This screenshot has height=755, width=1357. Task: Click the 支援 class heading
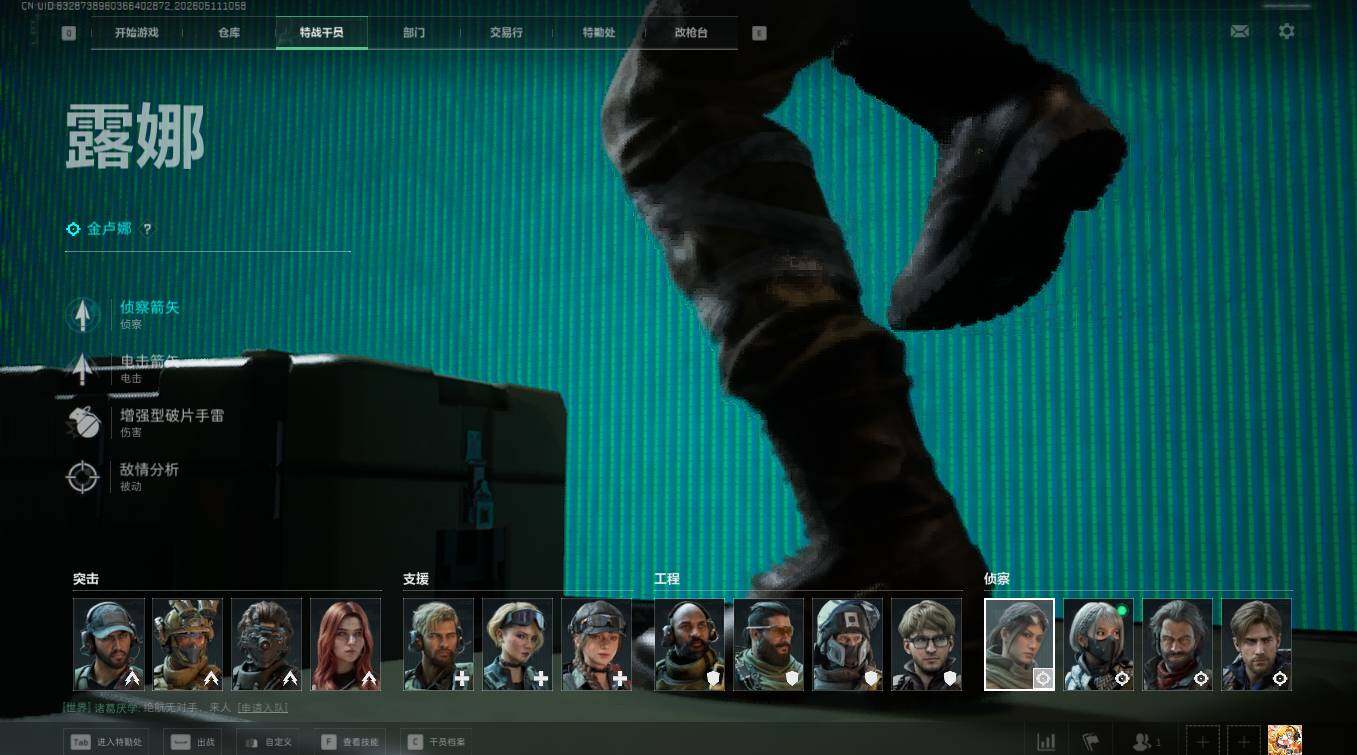click(x=416, y=579)
